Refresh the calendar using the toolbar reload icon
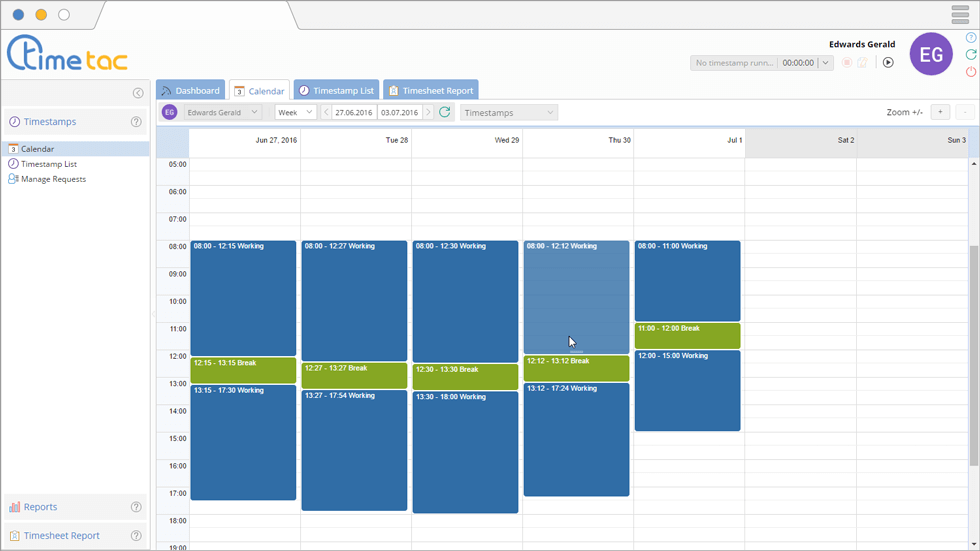980x551 pixels. (445, 112)
